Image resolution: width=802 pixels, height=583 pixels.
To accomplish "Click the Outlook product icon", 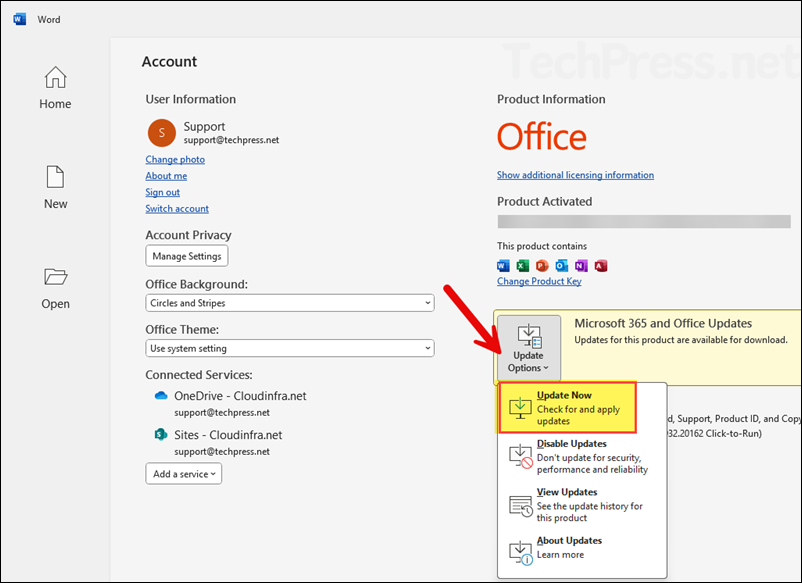I will tap(562, 265).
